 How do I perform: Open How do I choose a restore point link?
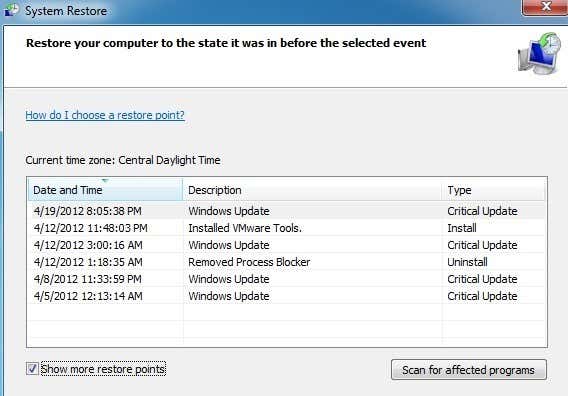coord(105,115)
